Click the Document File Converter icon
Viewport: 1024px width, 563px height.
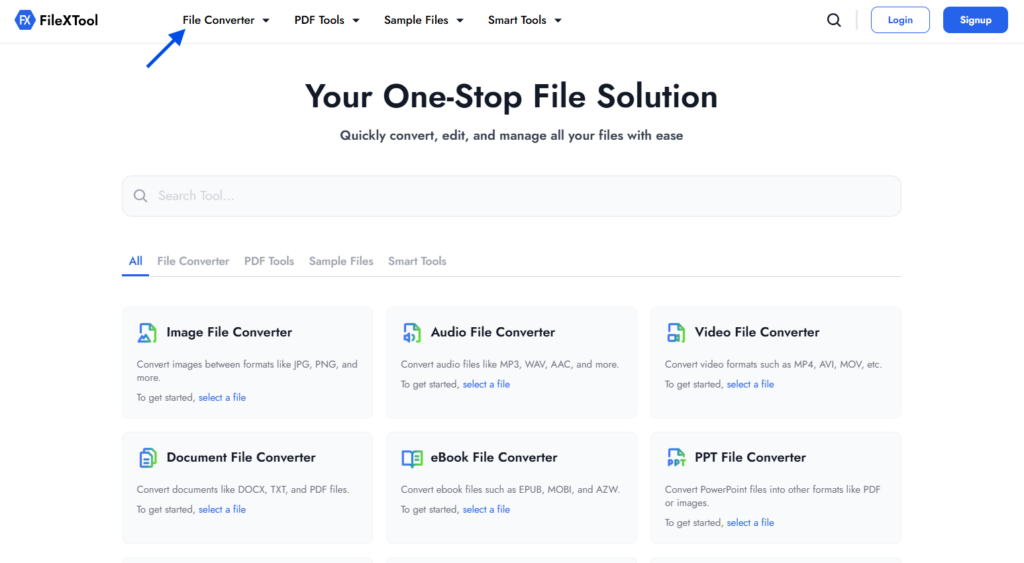click(147, 458)
